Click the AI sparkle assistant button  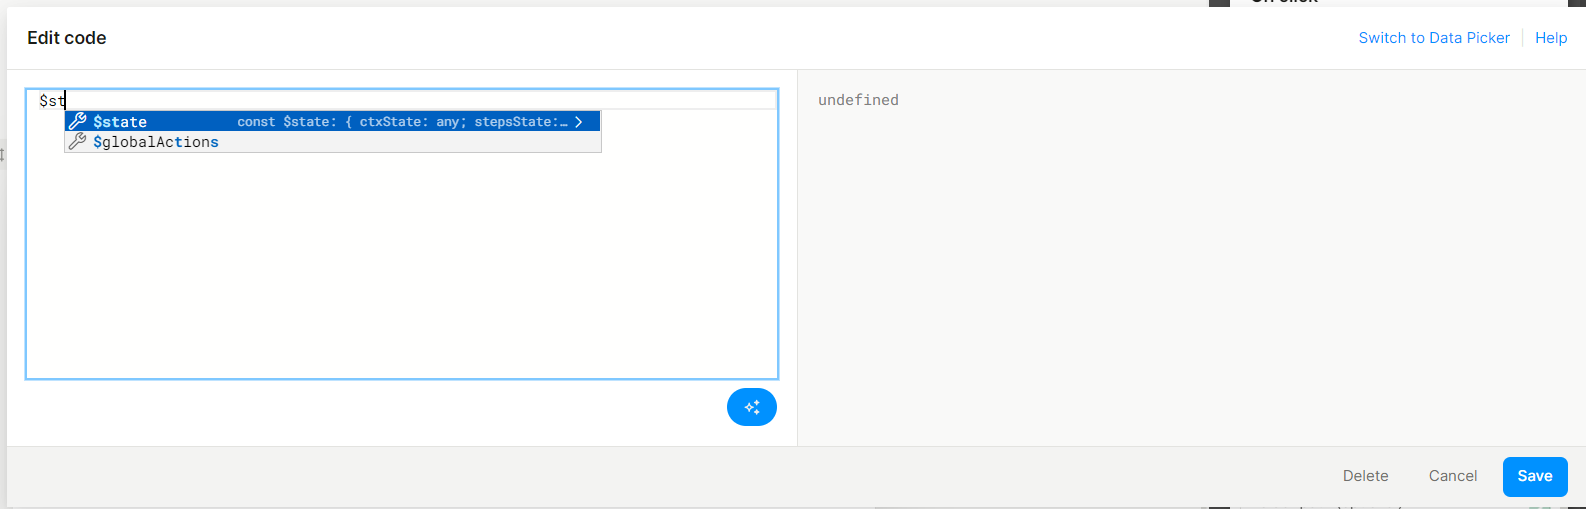[752, 407]
